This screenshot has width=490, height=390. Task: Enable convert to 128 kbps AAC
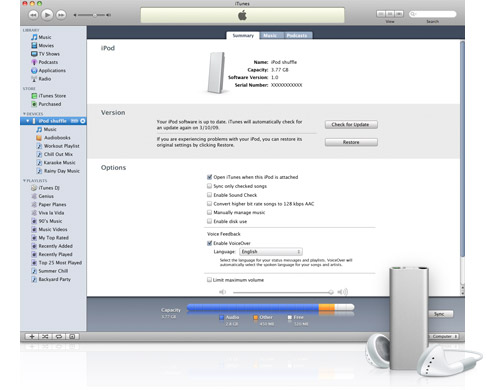(x=209, y=204)
